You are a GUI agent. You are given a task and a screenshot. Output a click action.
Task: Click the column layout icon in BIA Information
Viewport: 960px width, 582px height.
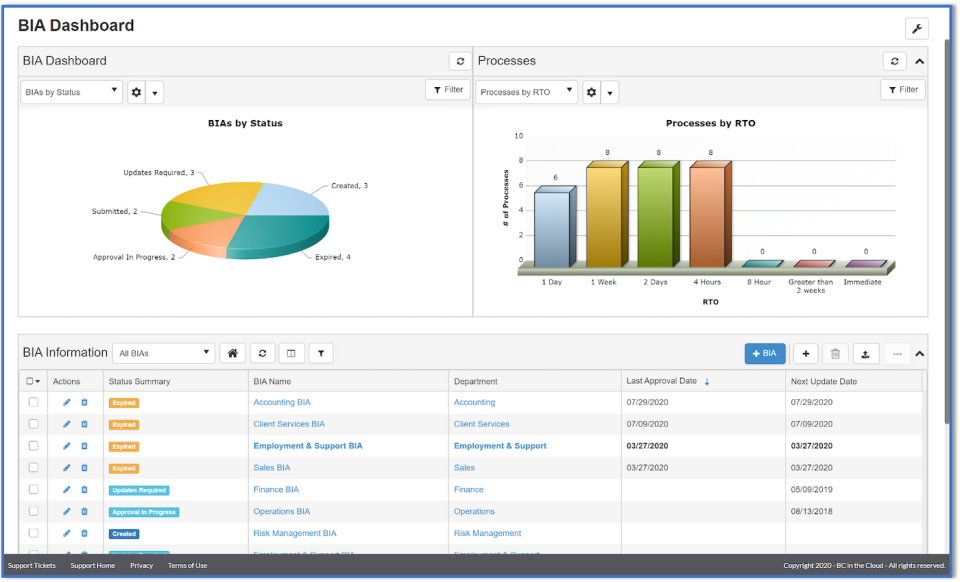point(290,353)
